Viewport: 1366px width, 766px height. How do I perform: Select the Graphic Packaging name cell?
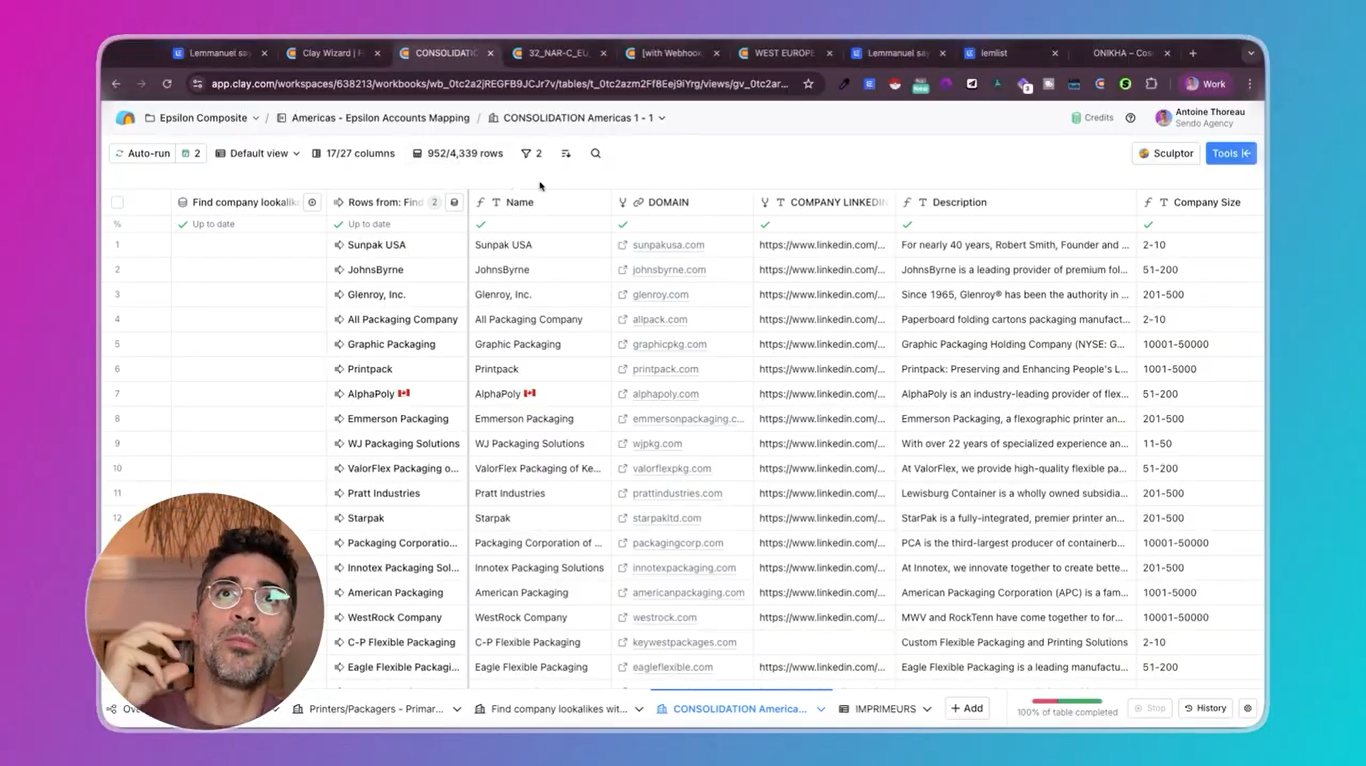click(x=539, y=344)
